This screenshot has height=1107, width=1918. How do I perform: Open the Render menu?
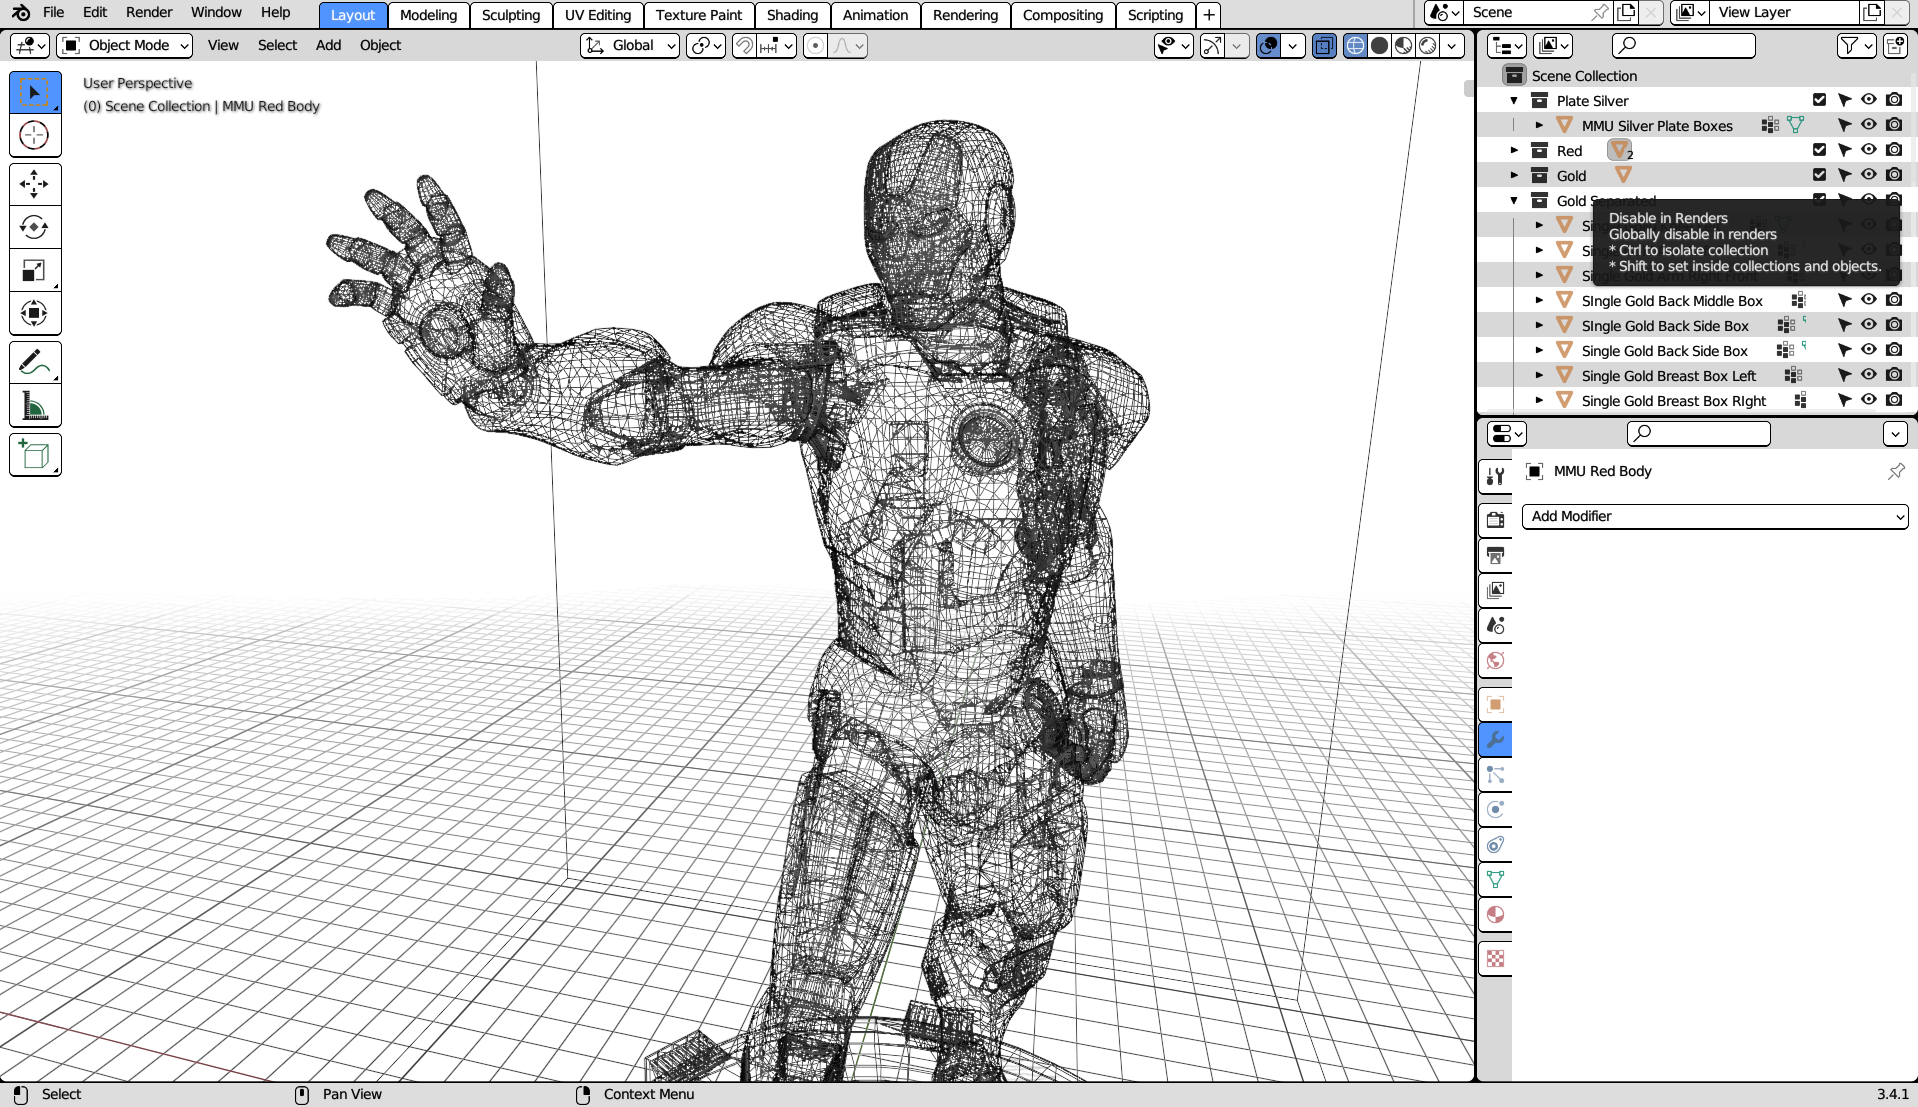[149, 12]
